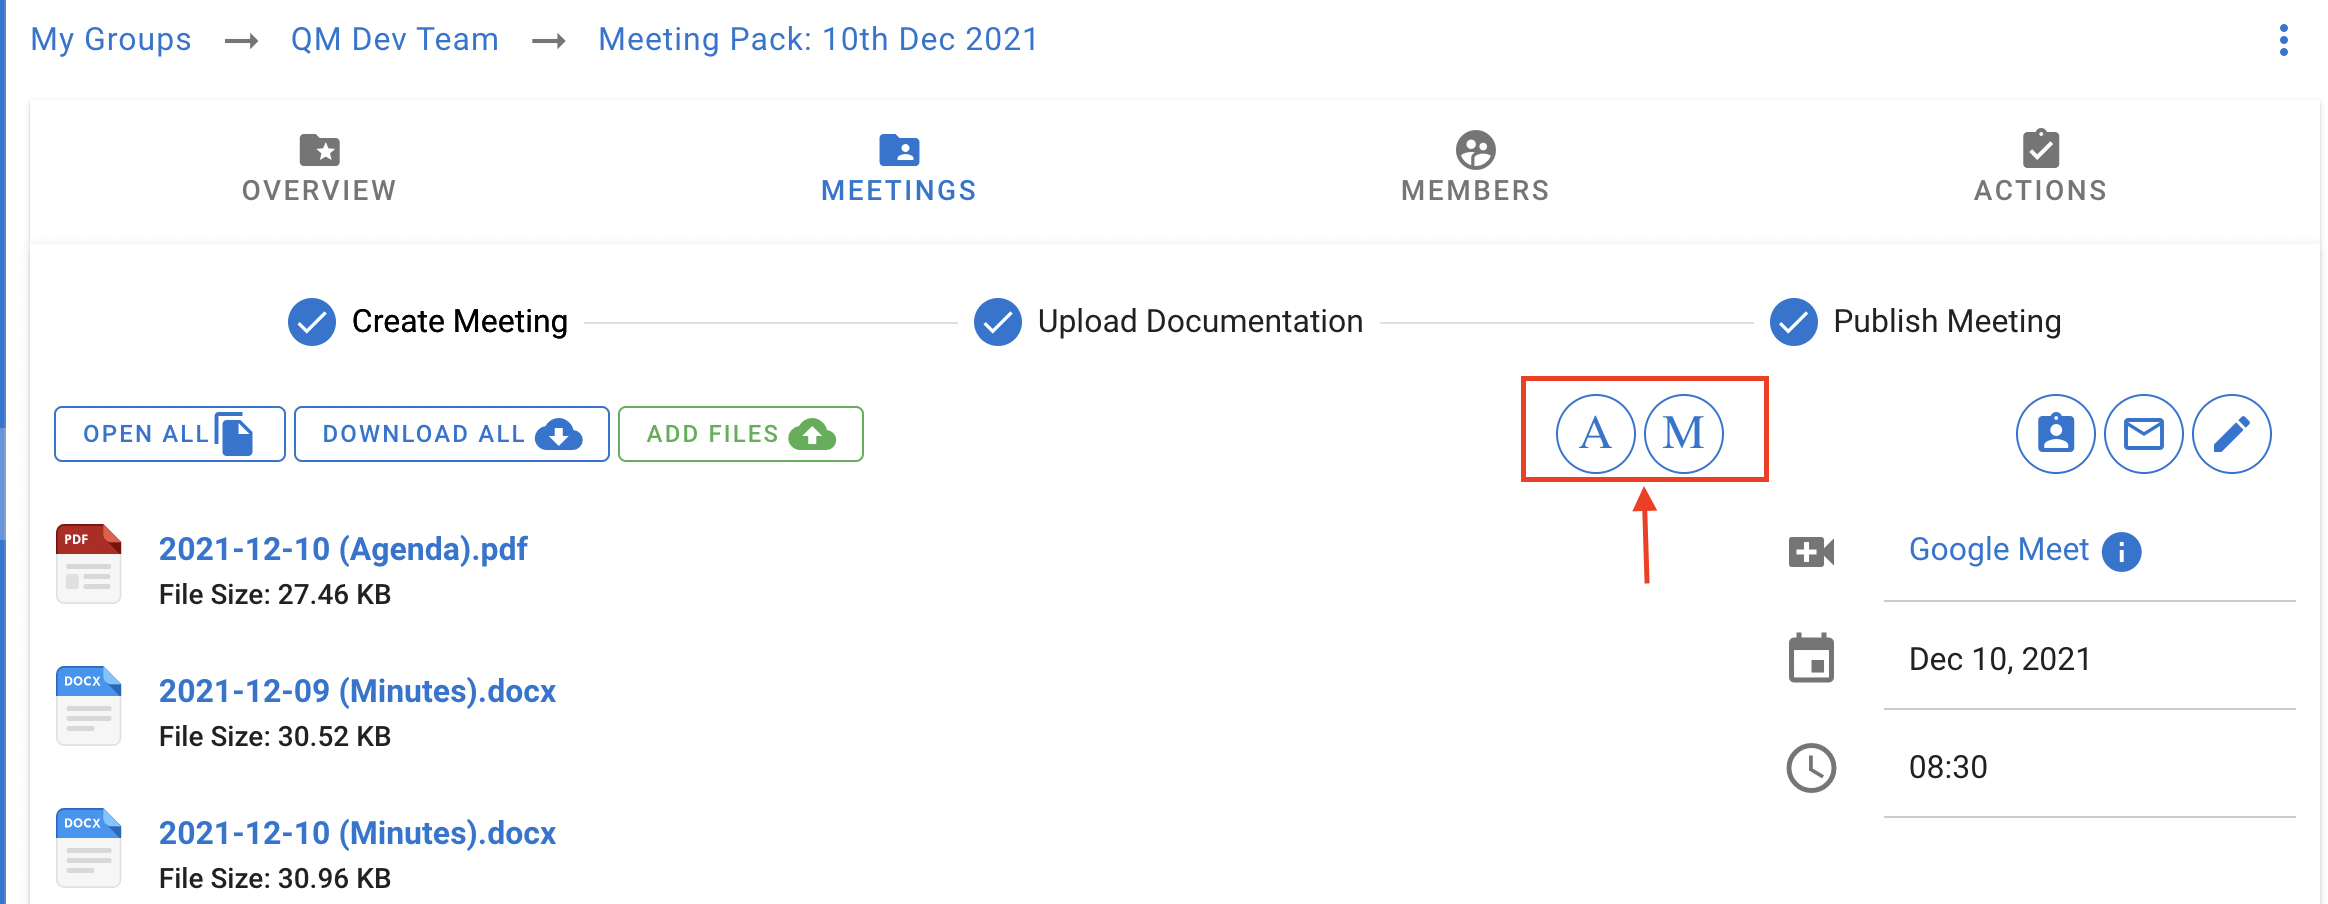Click the video camera add icon
Screen dimensions: 2328x904
(1811, 552)
